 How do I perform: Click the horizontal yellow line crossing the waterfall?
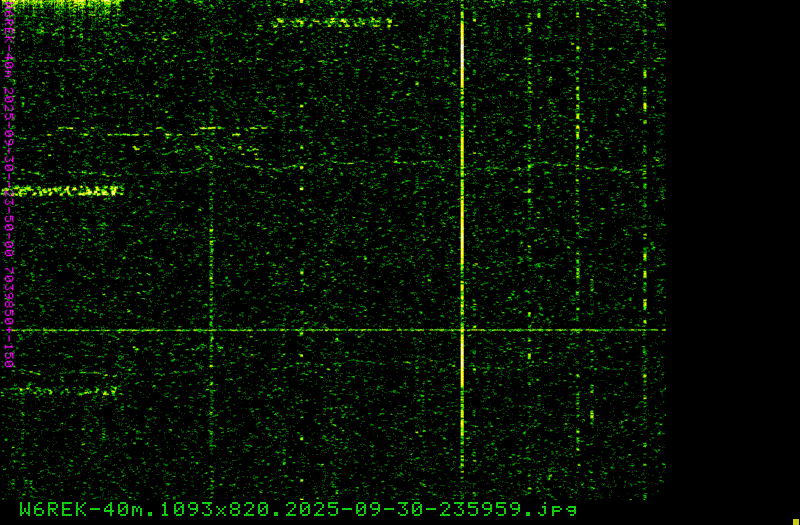(300, 329)
